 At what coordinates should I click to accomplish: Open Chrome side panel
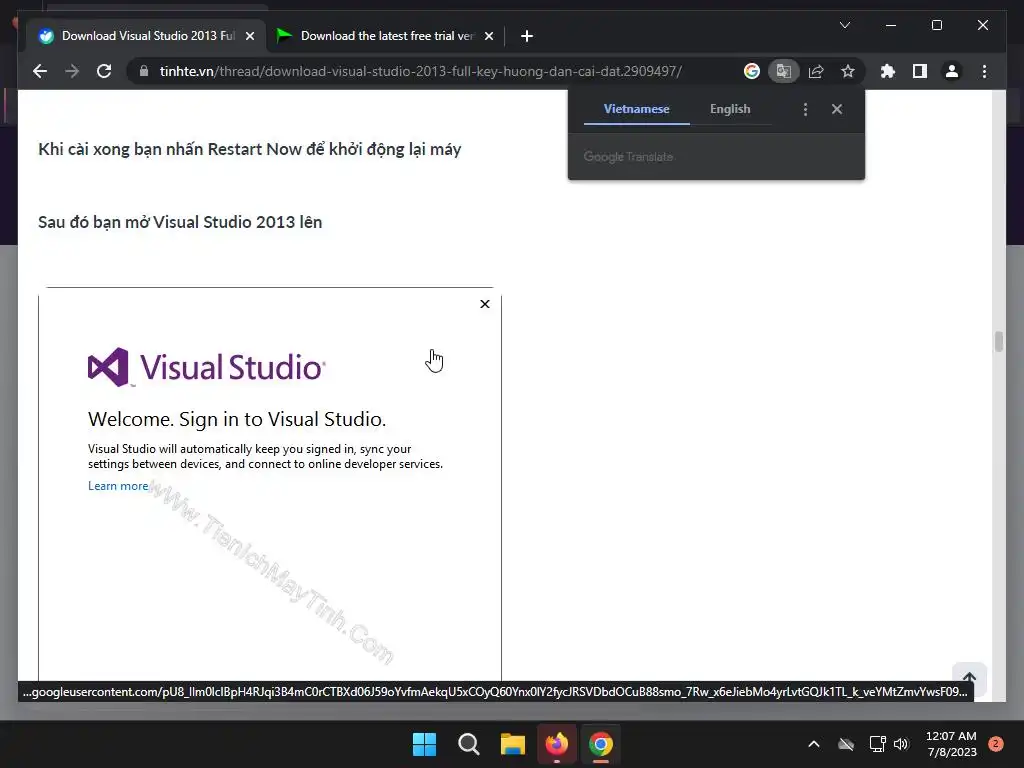tap(920, 71)
